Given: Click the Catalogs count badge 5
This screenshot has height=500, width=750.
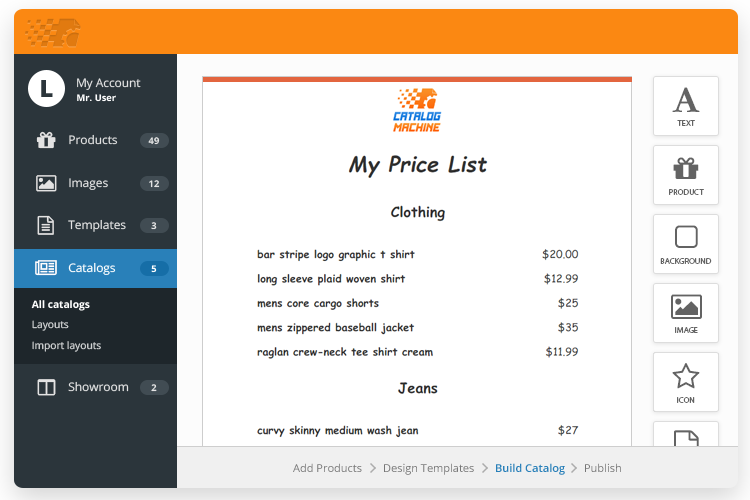Looking at the screenshot, I should pos(154,268).
